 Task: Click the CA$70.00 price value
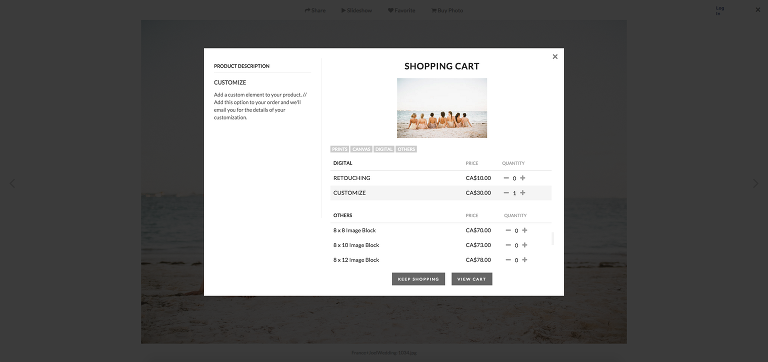[x=478, y=230]
